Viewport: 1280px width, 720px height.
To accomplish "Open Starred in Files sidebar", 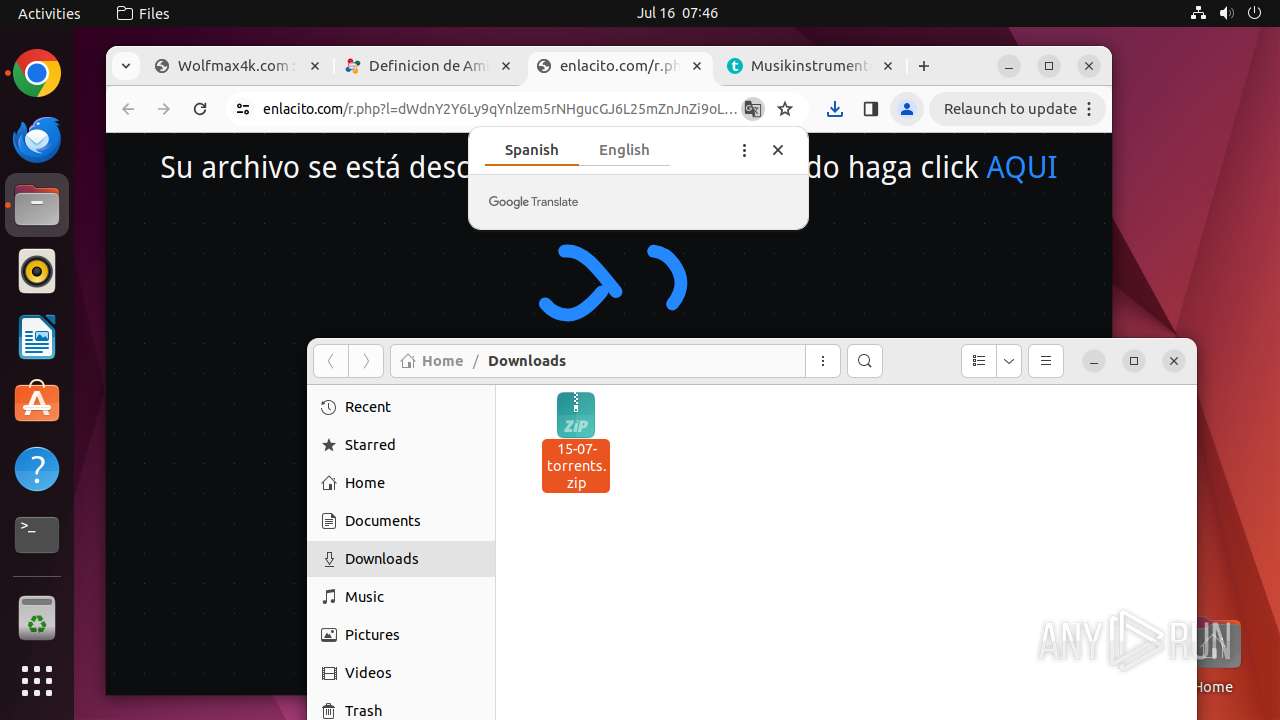I will [x=401, y=445].
